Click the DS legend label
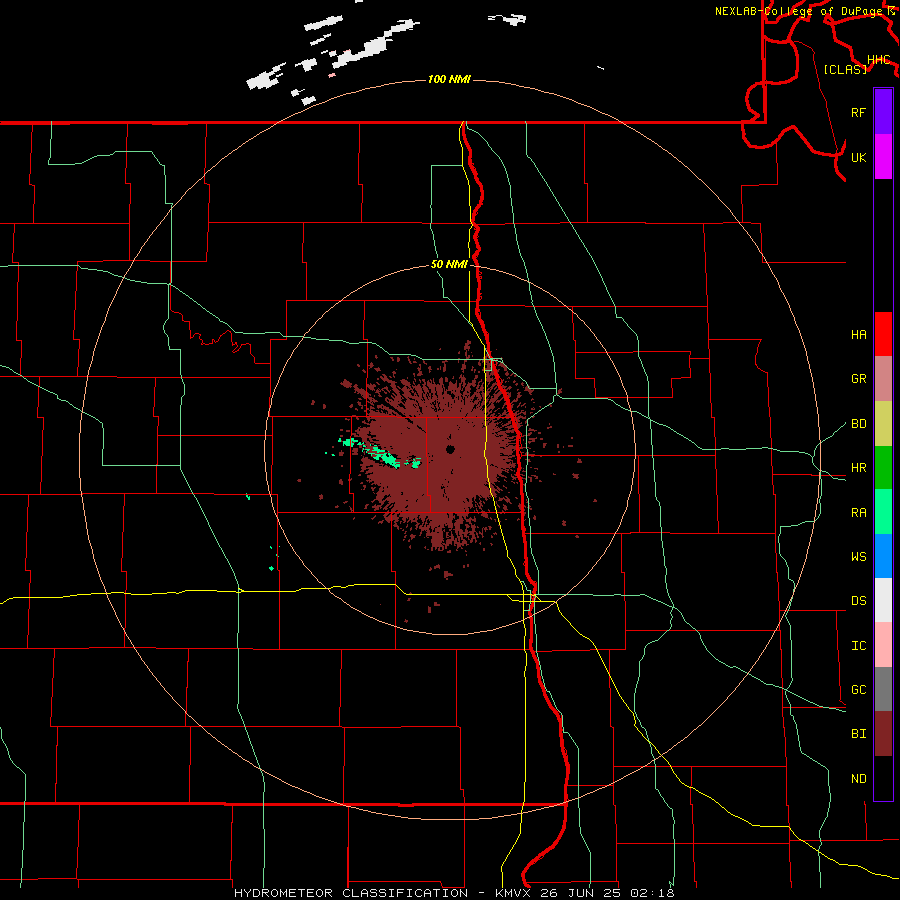The width and height of the screenshot is (900, 900). (858, 600)
